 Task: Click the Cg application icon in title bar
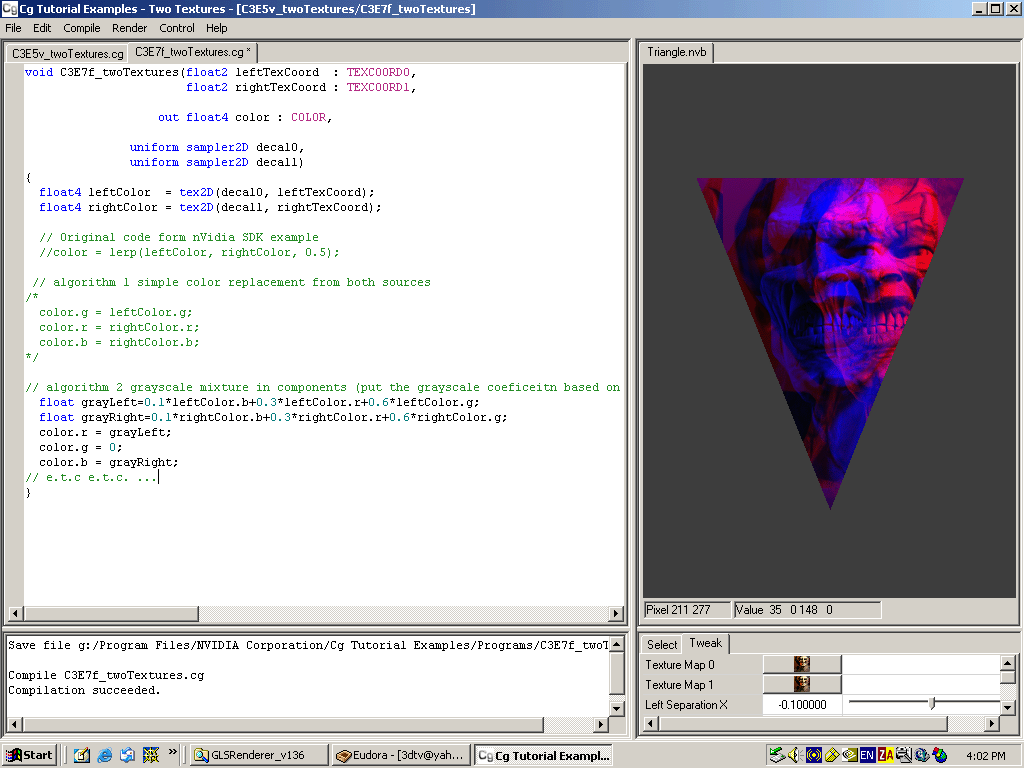(9, 8)
